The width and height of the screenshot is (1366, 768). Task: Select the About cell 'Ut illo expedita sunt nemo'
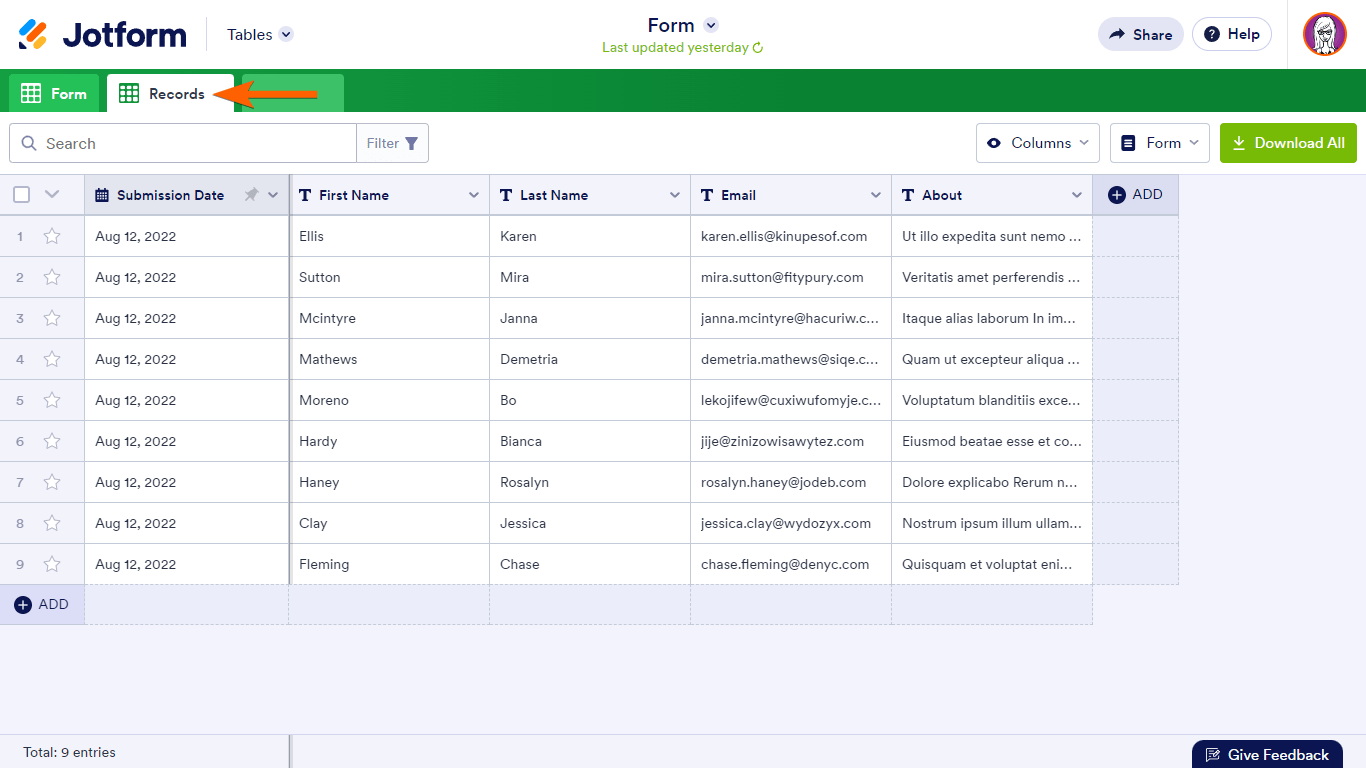click(992, 236)
